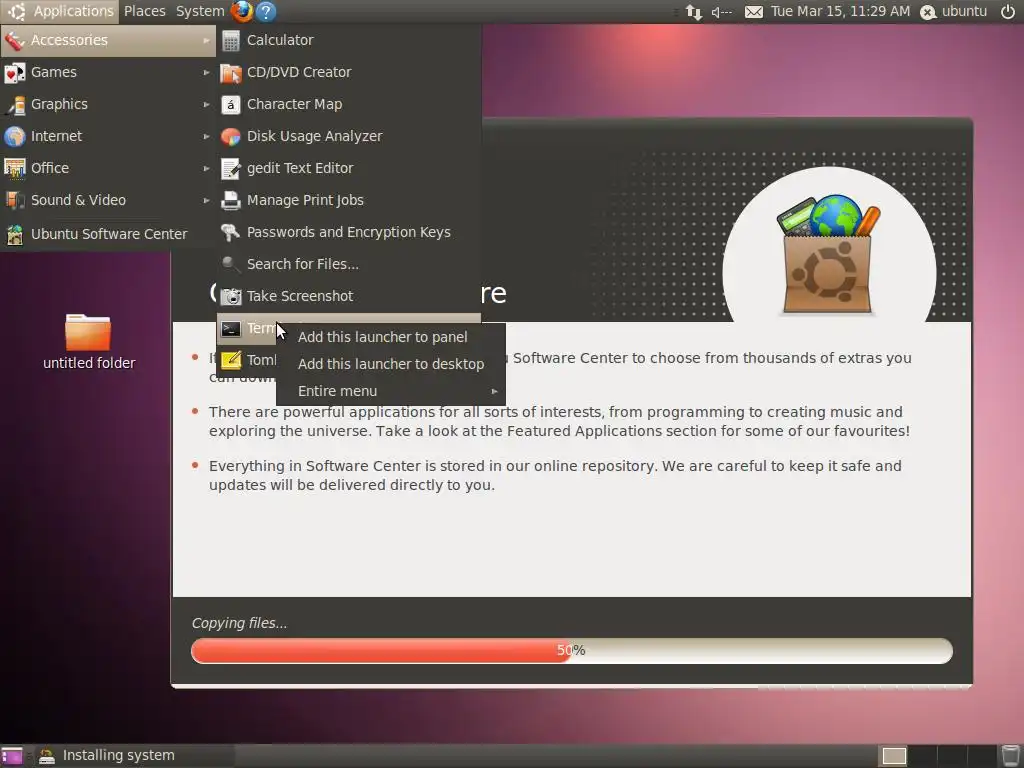
Task: Open the Ubuntu Software Center icon
Action: click(x=14, y=234)
